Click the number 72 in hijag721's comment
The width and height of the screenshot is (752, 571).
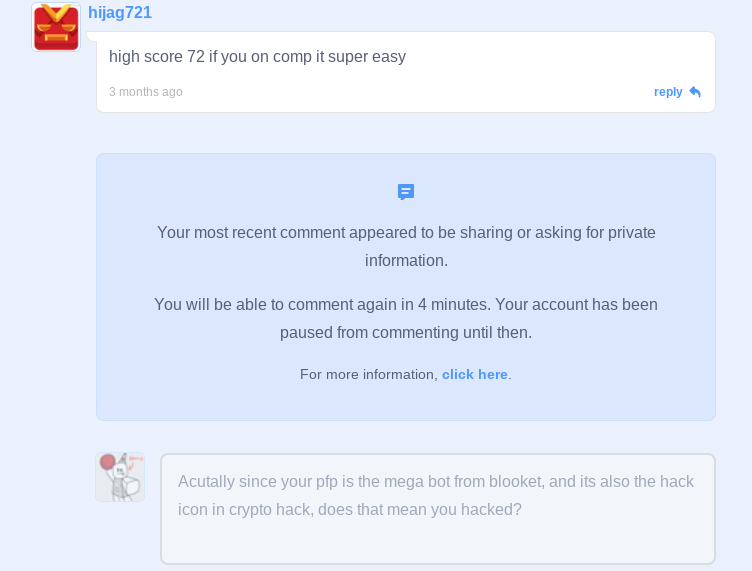(196, 57)
